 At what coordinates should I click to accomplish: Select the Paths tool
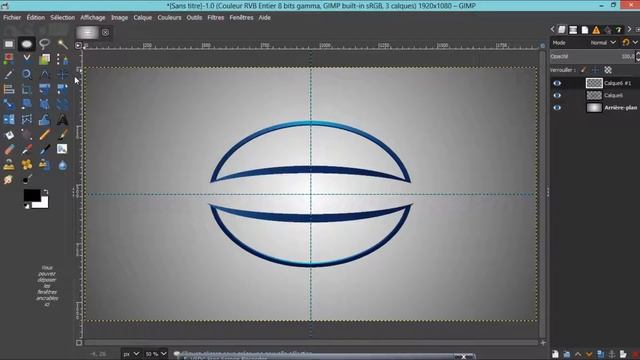(62, 60)
